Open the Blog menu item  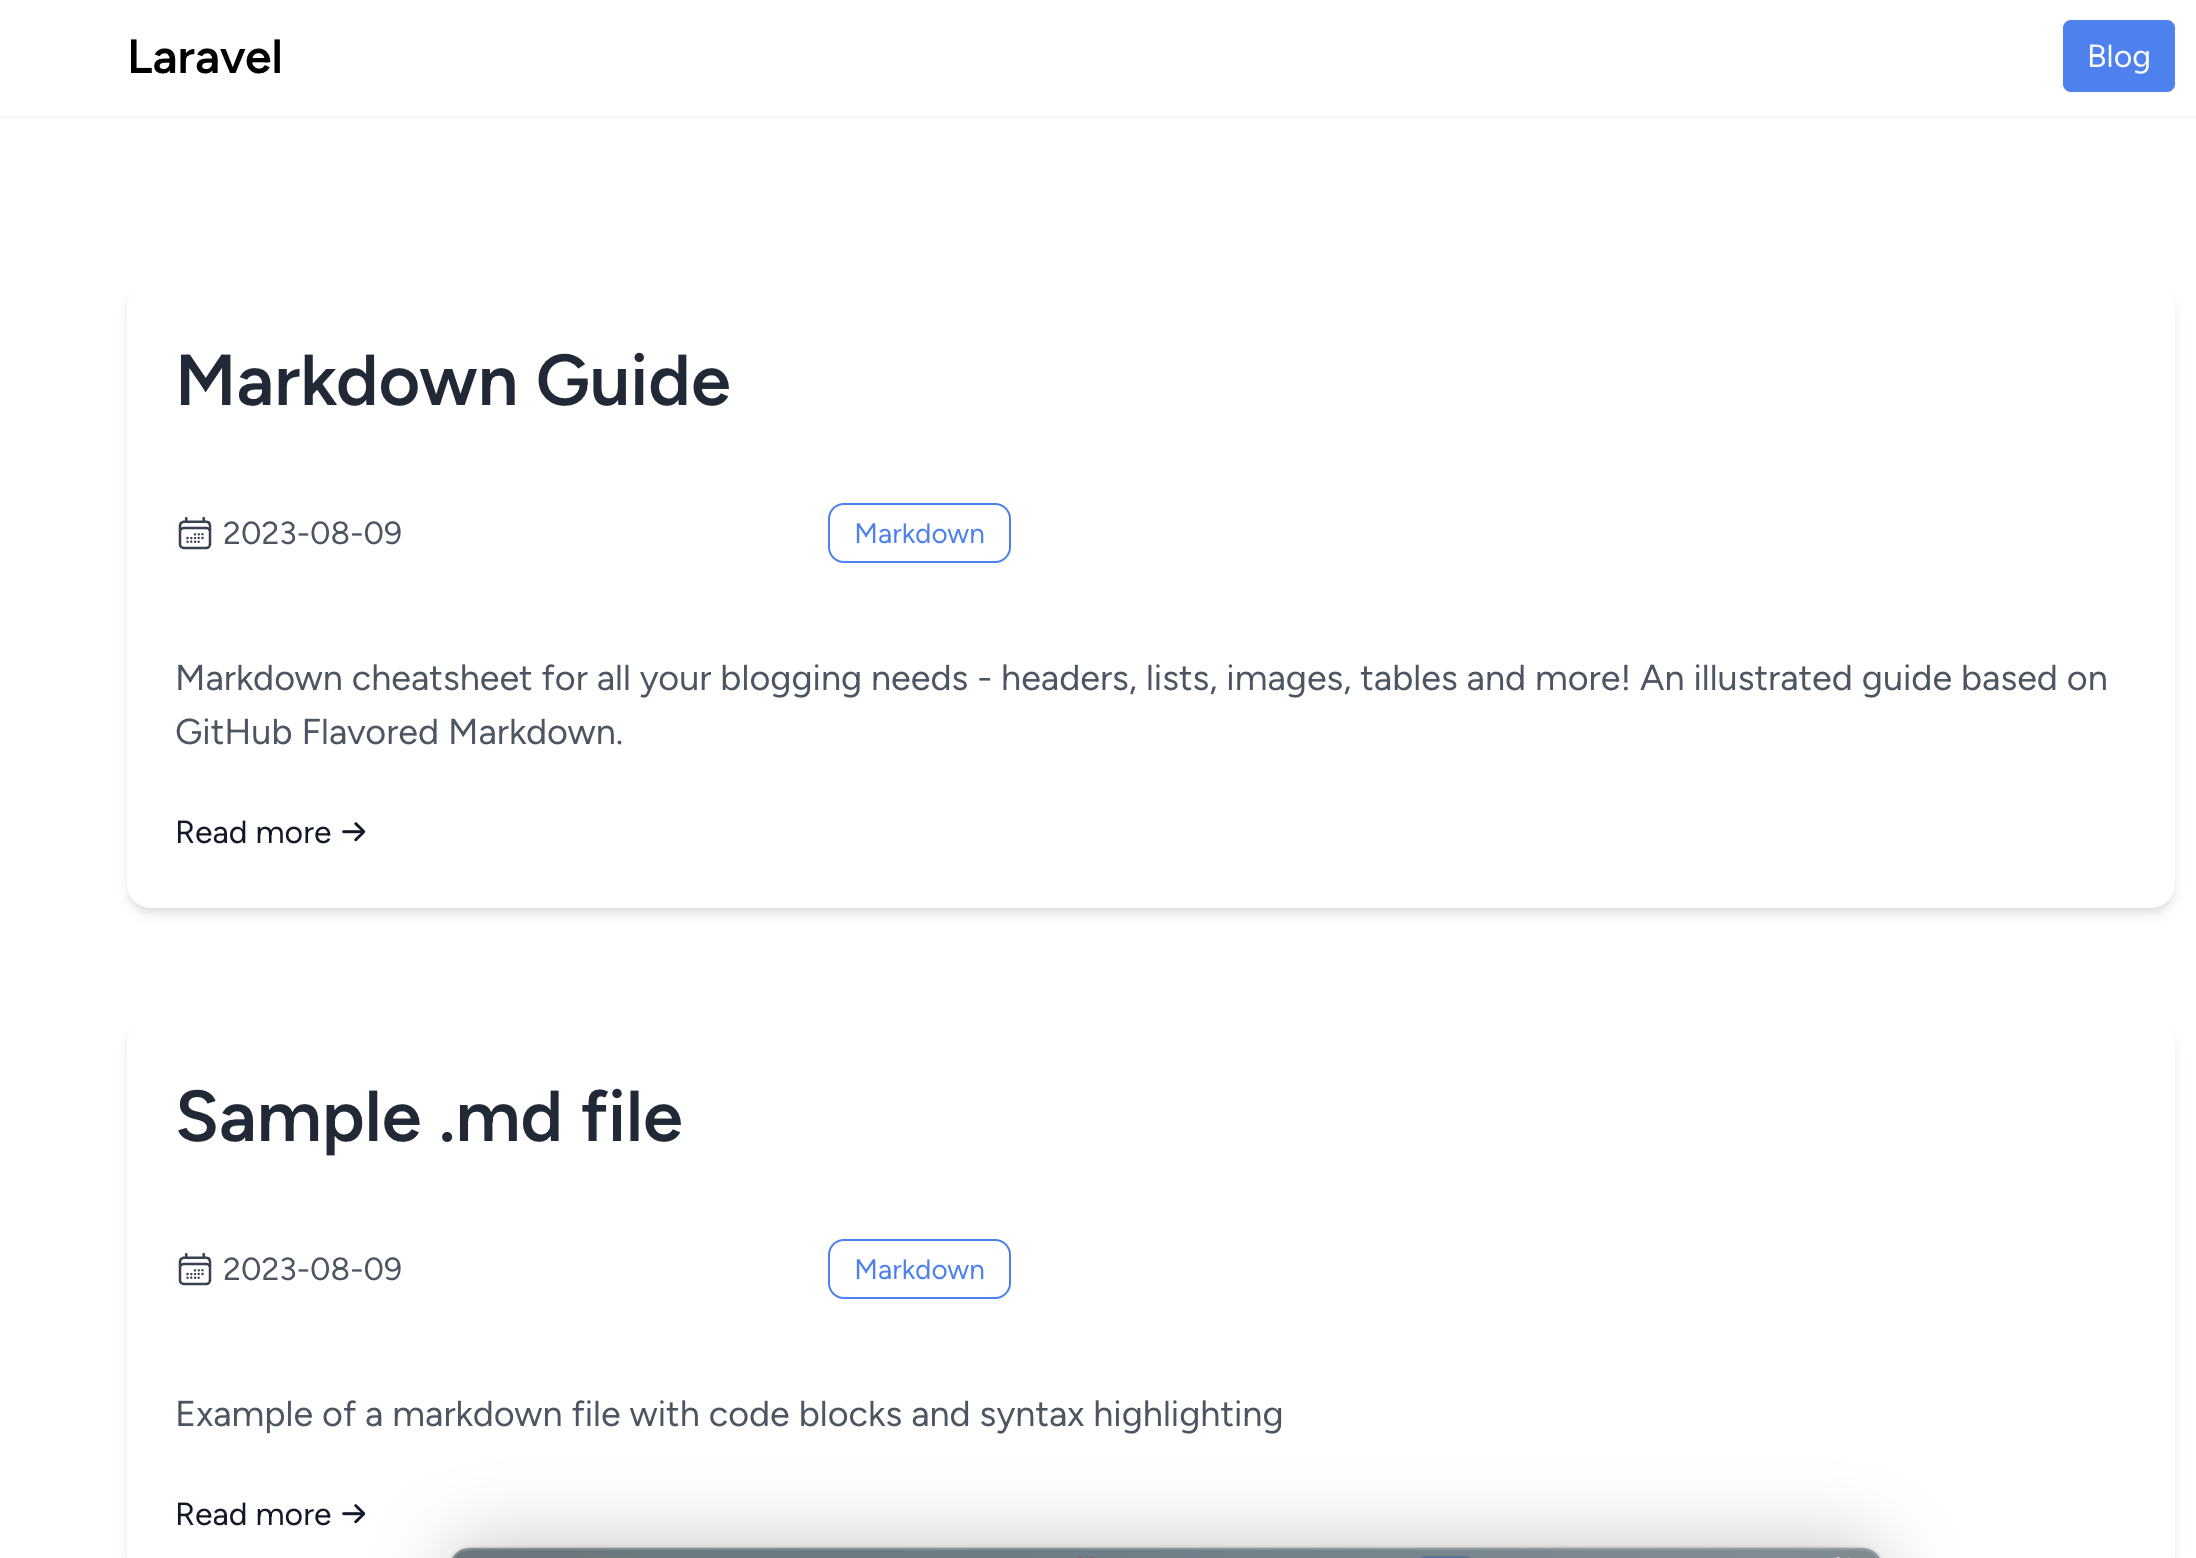point(2118,56)
